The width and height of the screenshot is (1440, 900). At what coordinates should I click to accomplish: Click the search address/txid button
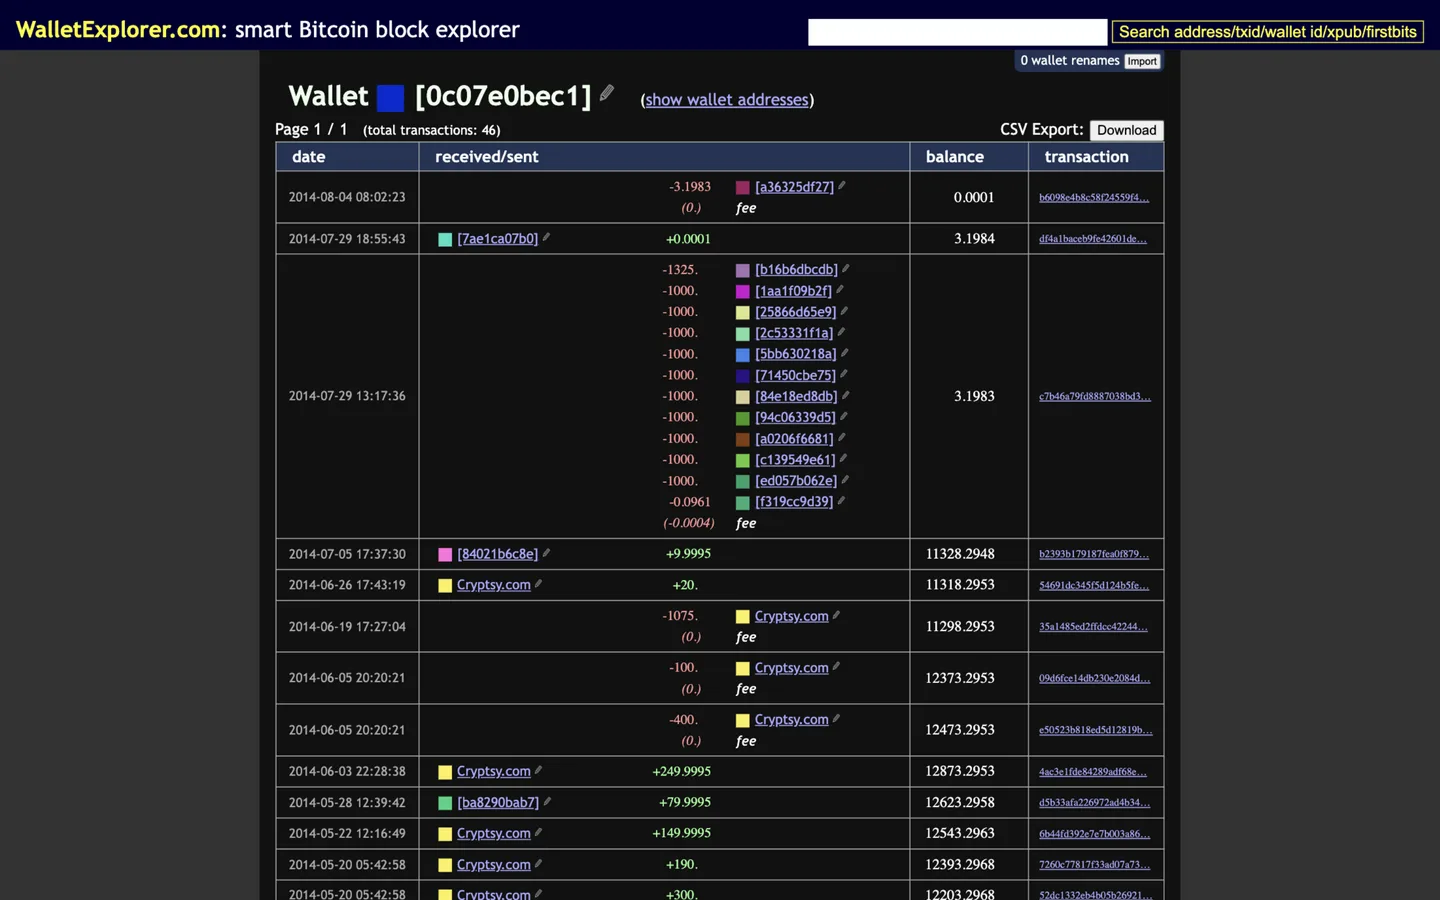(1268, 32)
